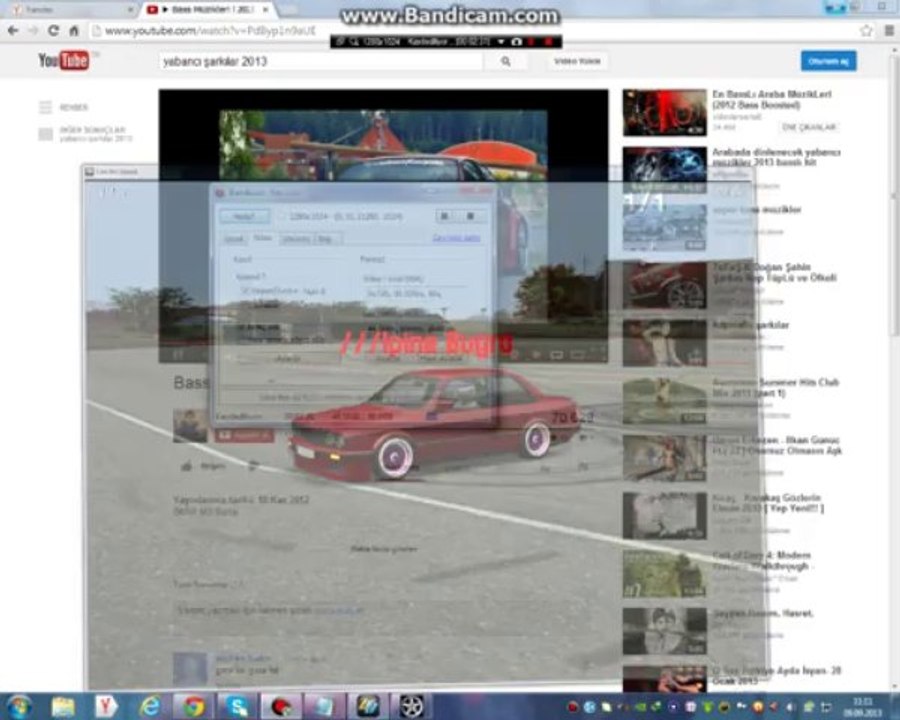Screen dimensions: 900x720
Task: Click the uploader channel avatar
Action: [190, 425]
